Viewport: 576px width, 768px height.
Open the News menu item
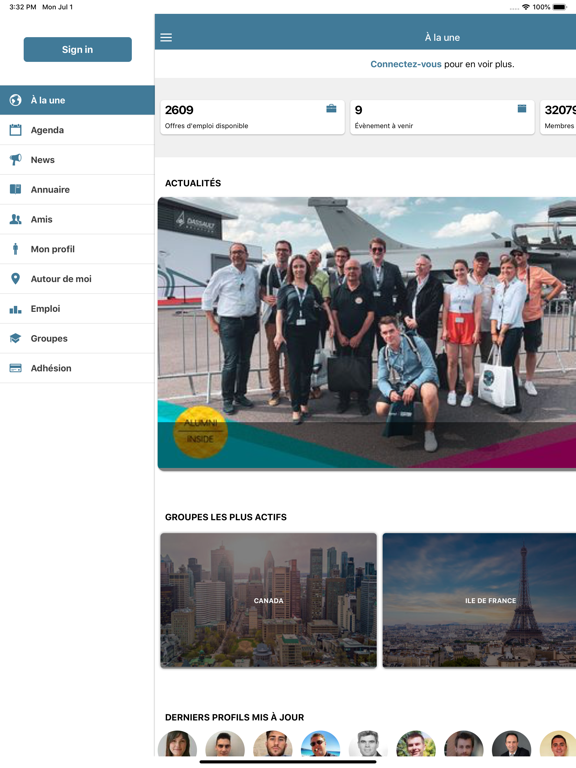coord(77,160)
